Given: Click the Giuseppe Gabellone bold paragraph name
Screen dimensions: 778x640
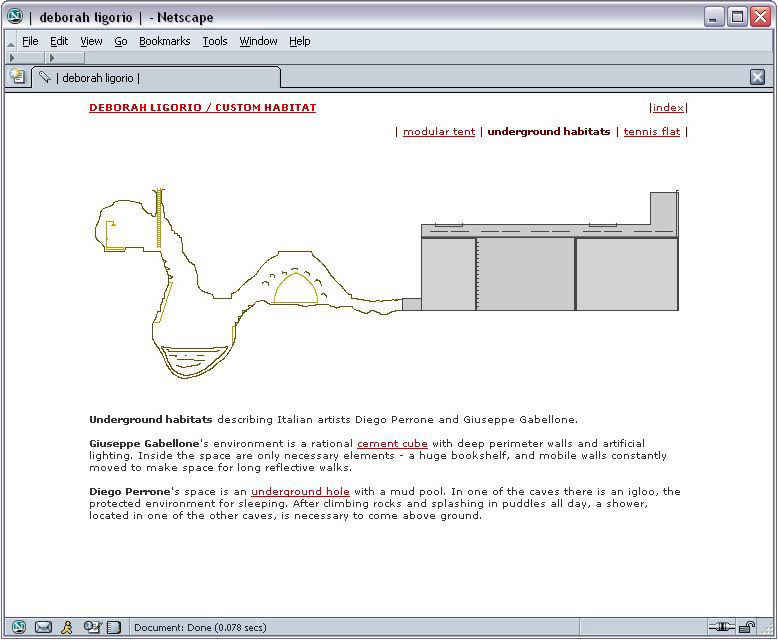Looking at the screenshot, I should [144, 444].
